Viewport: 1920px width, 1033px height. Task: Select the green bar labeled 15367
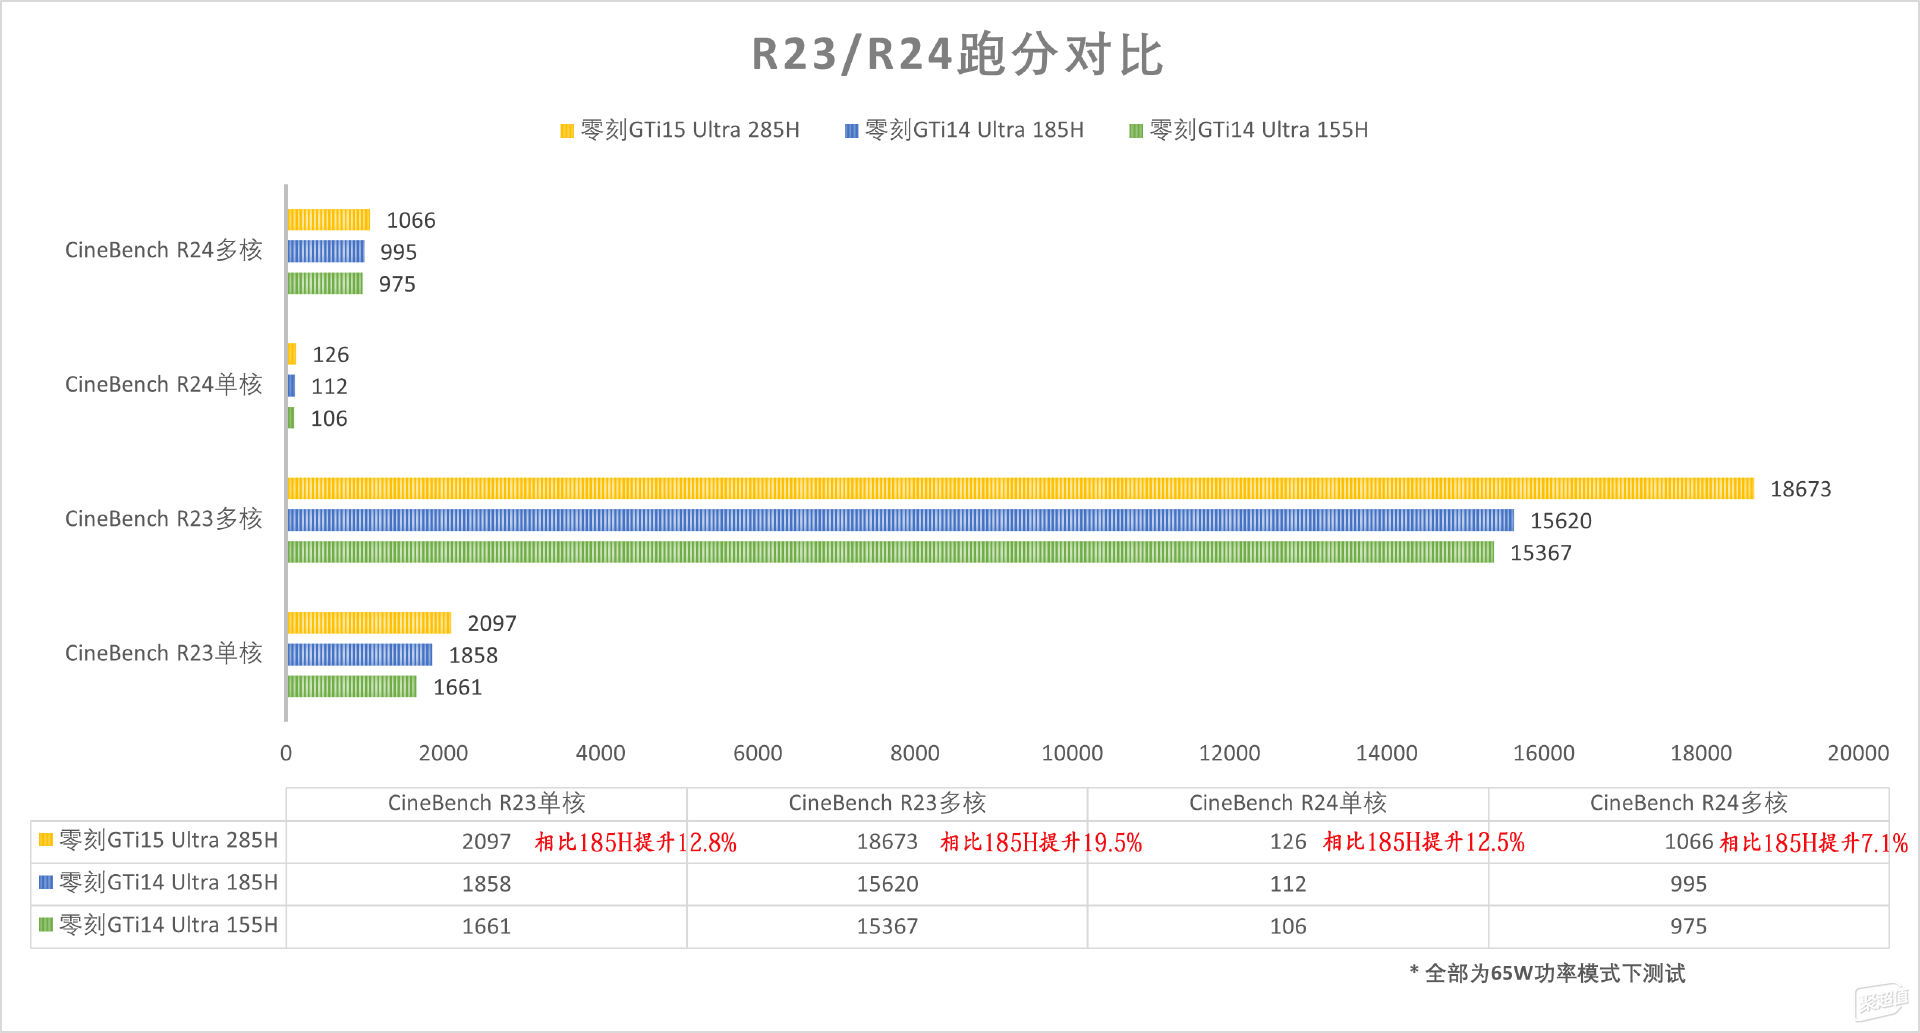pyautogui.click(x=890, y=552)
